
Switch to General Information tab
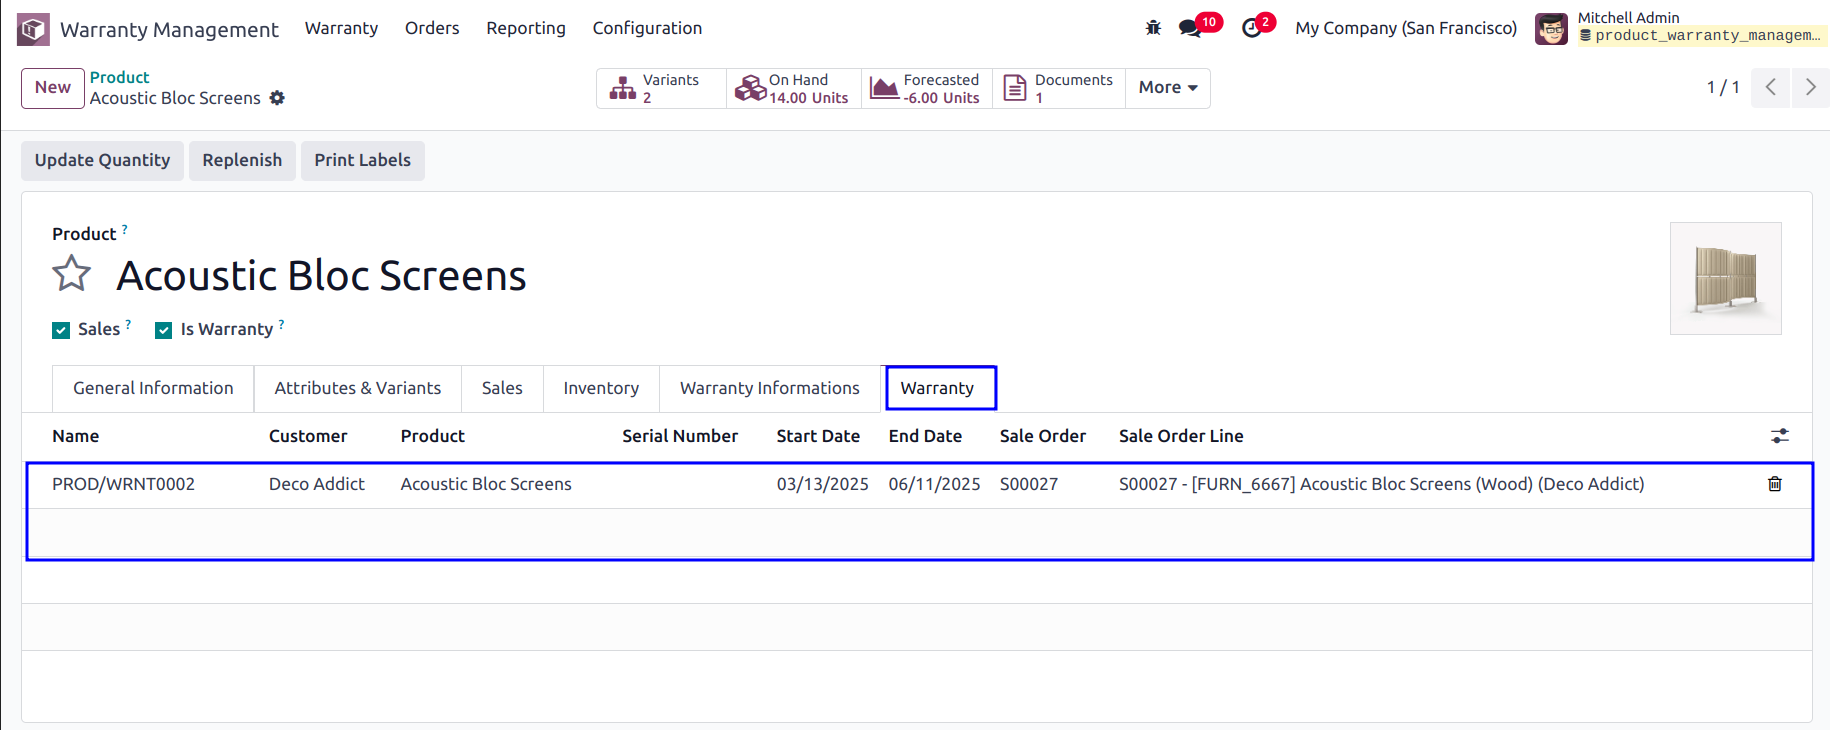153,388
